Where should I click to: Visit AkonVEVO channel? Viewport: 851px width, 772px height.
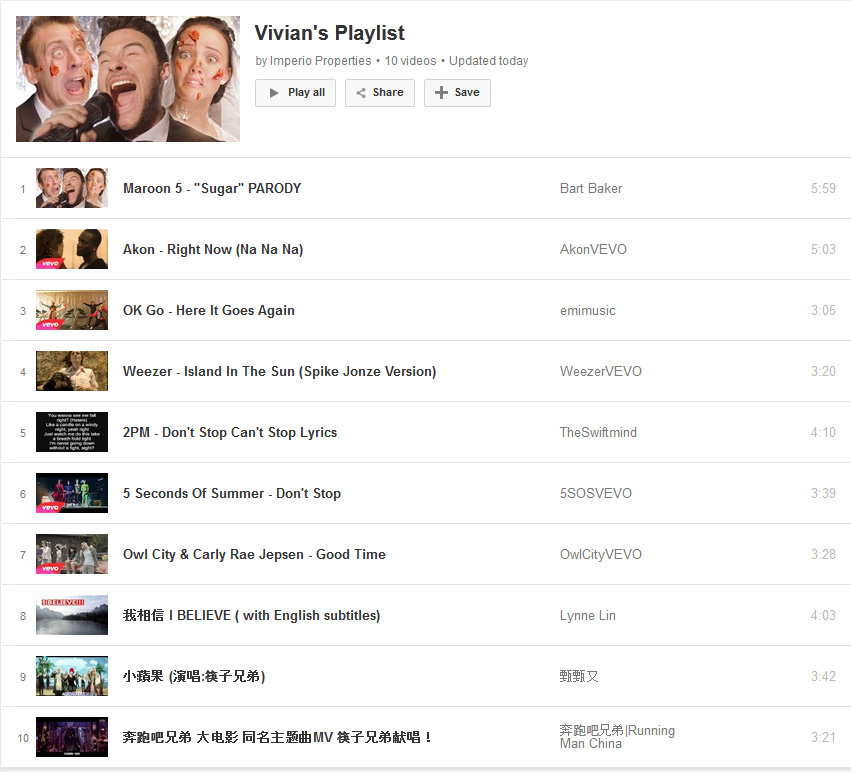pyautogui.click(x=593, y=249)
